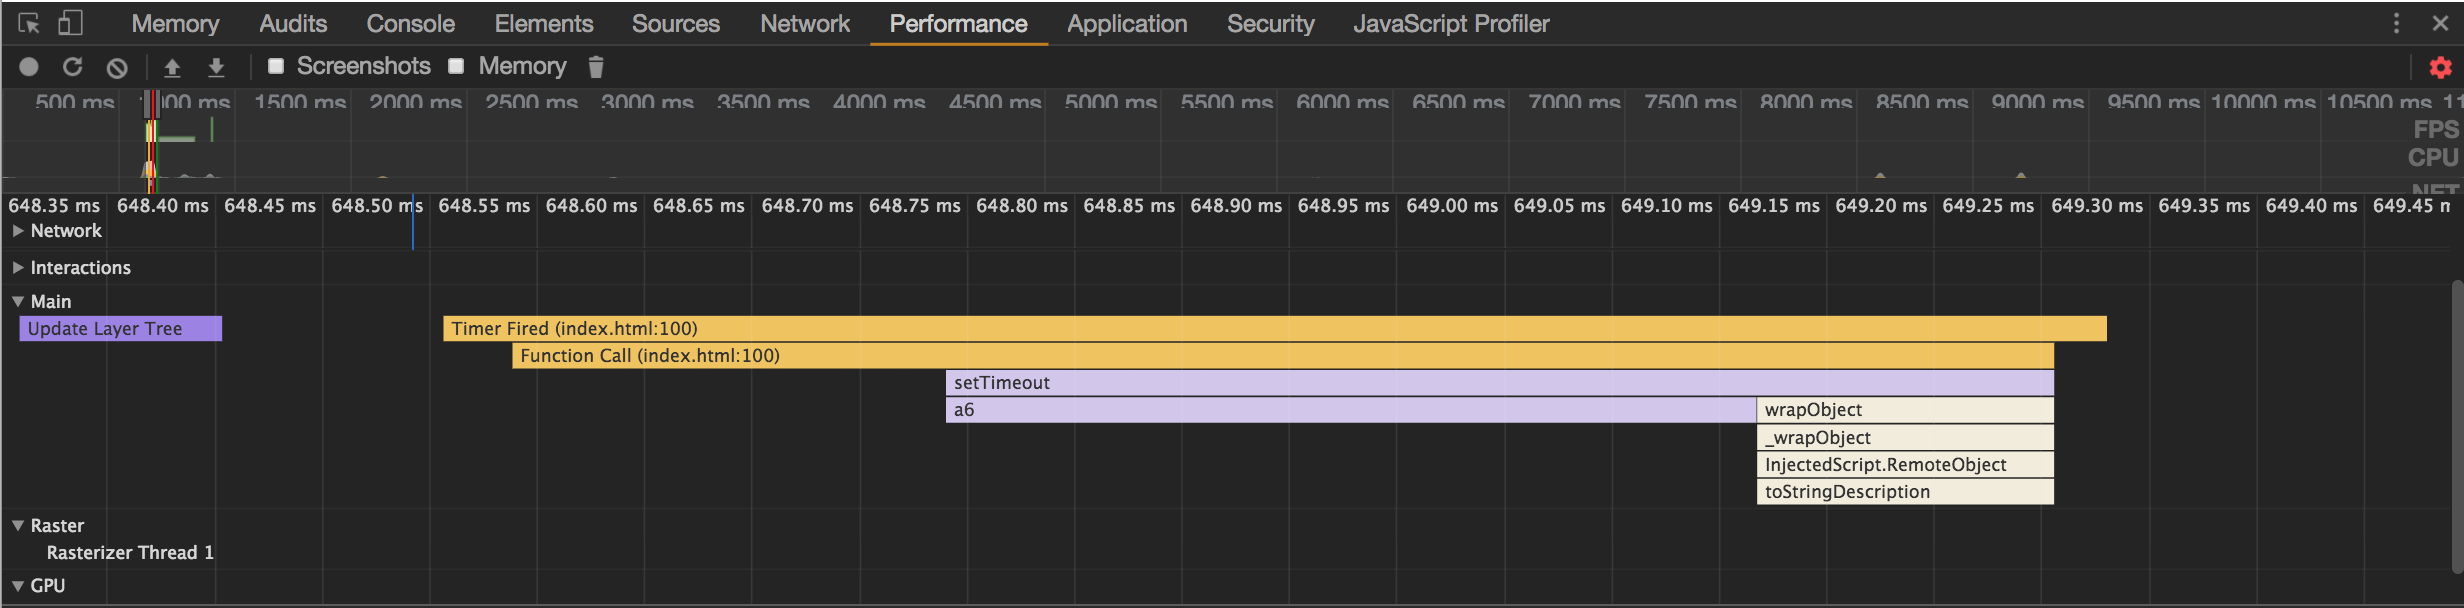Viewport: 2464px width, 608px height.
Task: Click the Rasterizer Thread 1 row
Action: (130, 553)
